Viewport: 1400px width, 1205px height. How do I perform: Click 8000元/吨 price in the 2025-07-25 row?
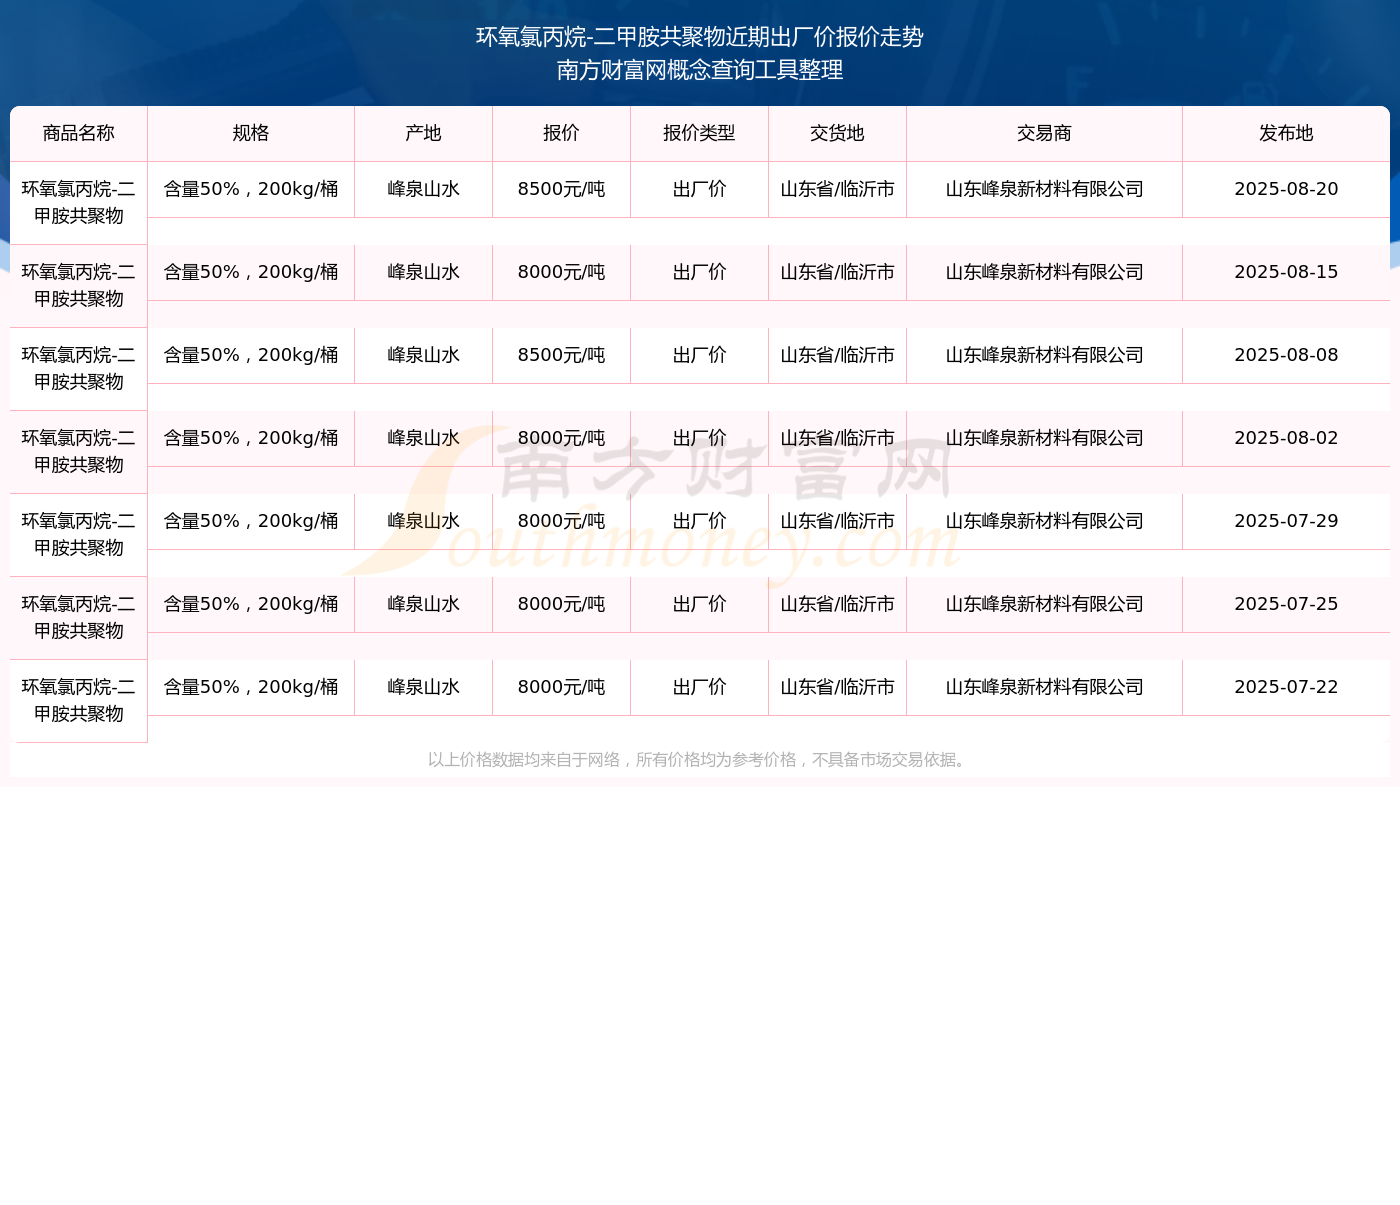pos(562,605)
